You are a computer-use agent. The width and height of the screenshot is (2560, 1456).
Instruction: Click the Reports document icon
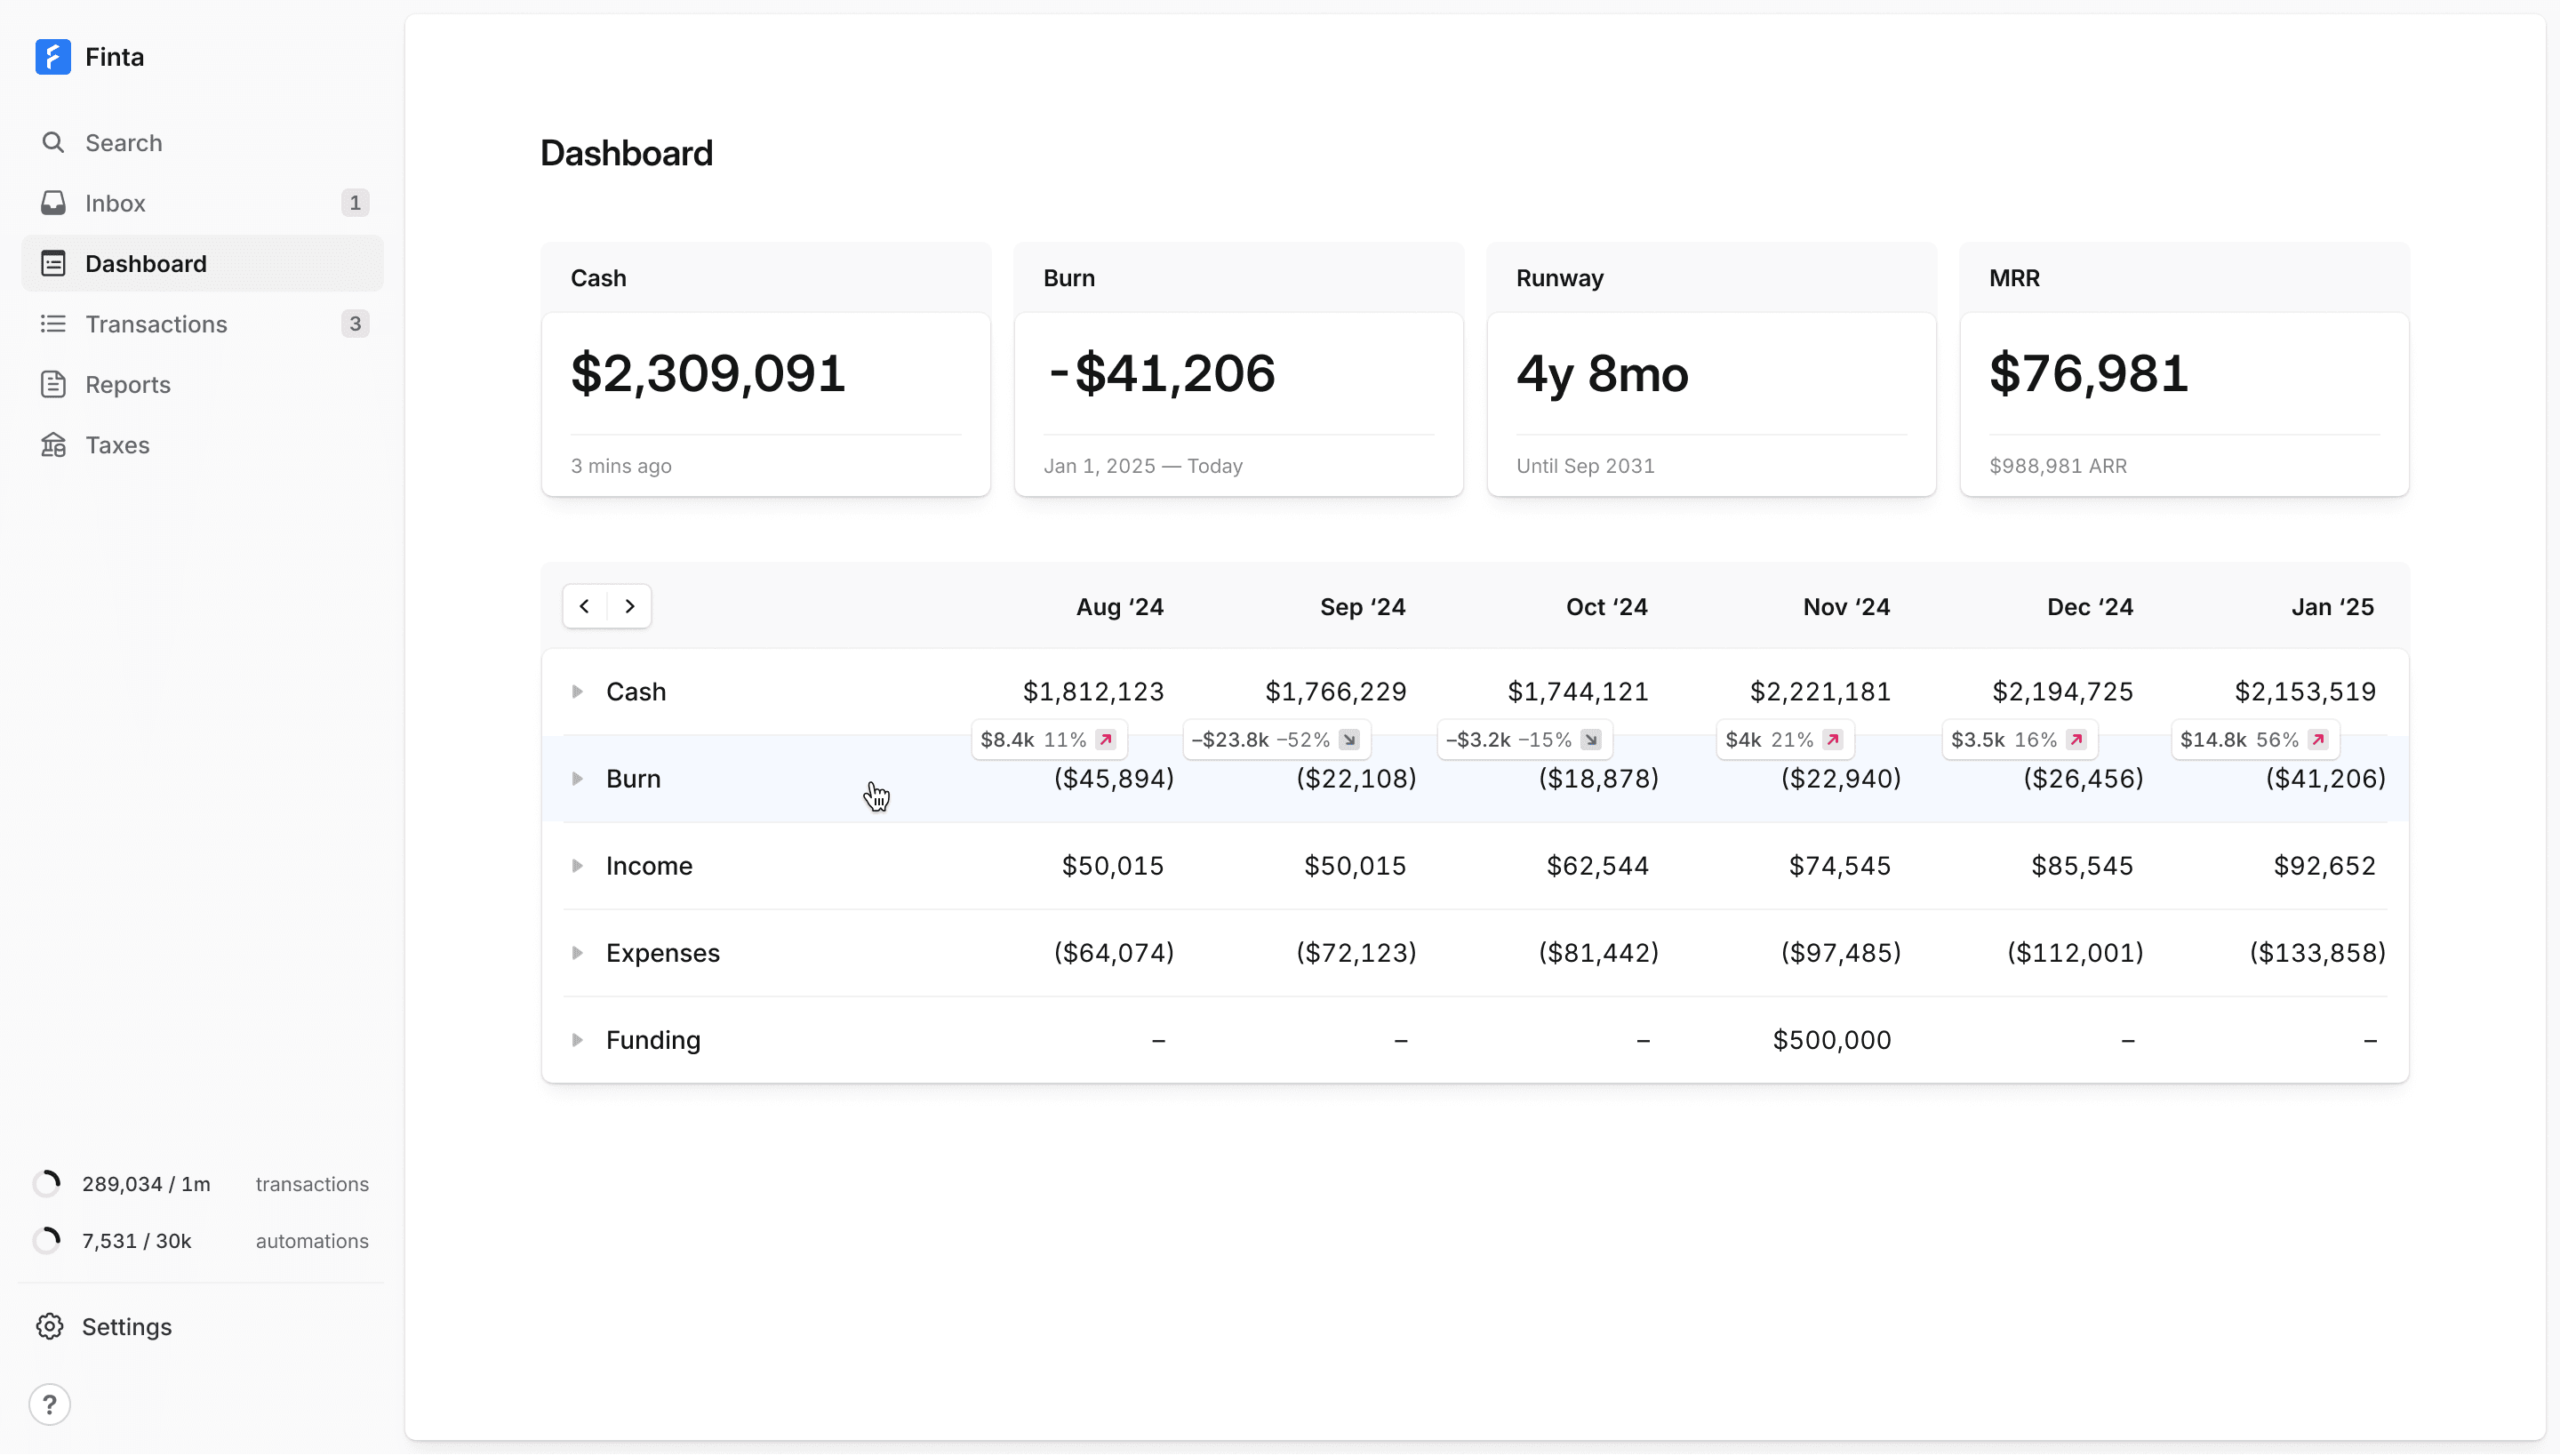pos(53,385)
